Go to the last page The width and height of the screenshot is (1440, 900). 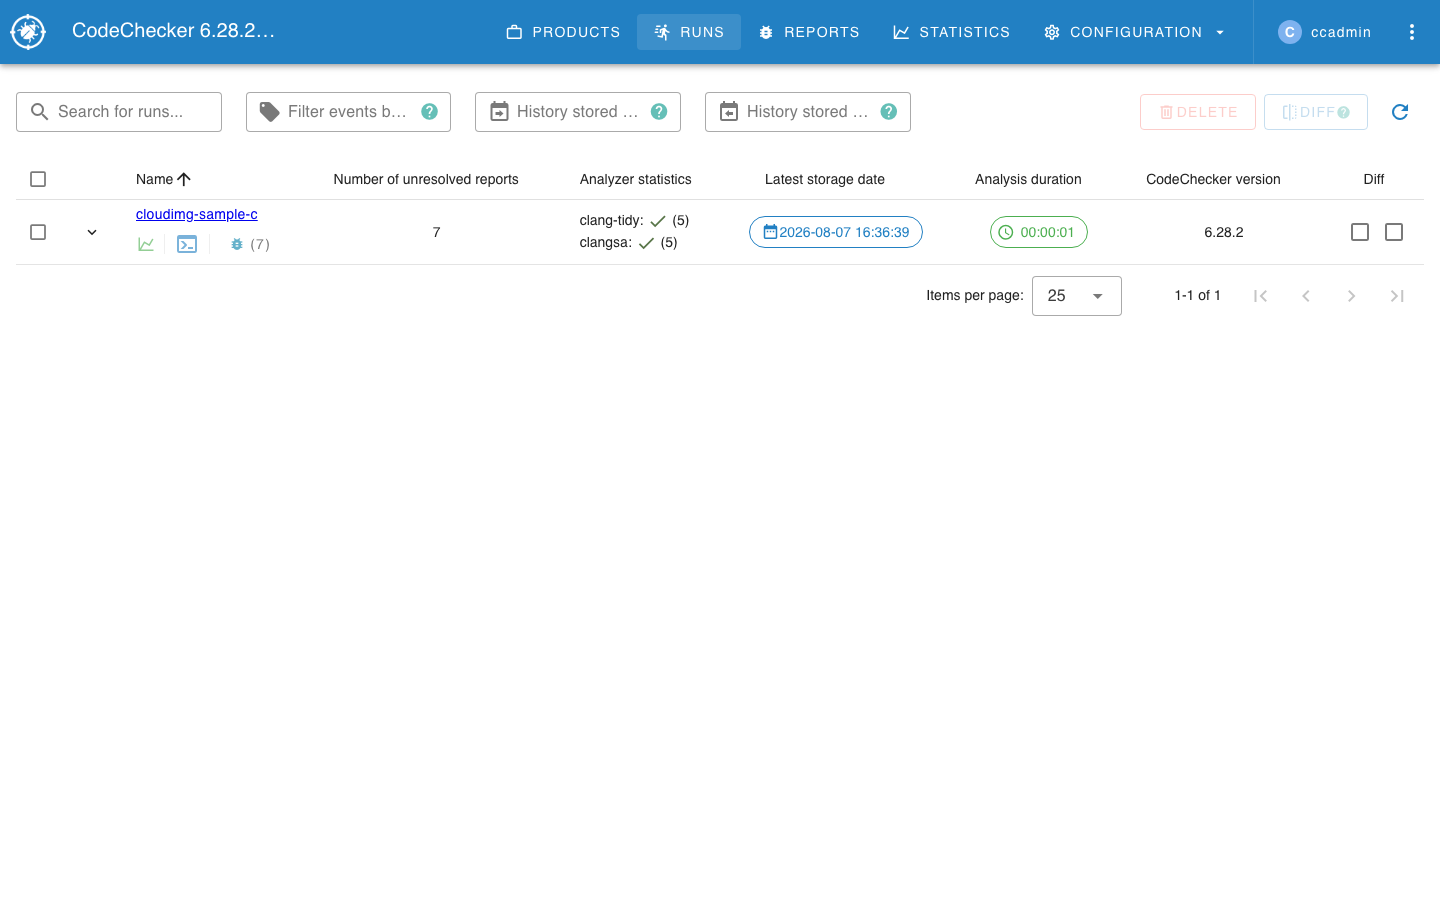1397,296
